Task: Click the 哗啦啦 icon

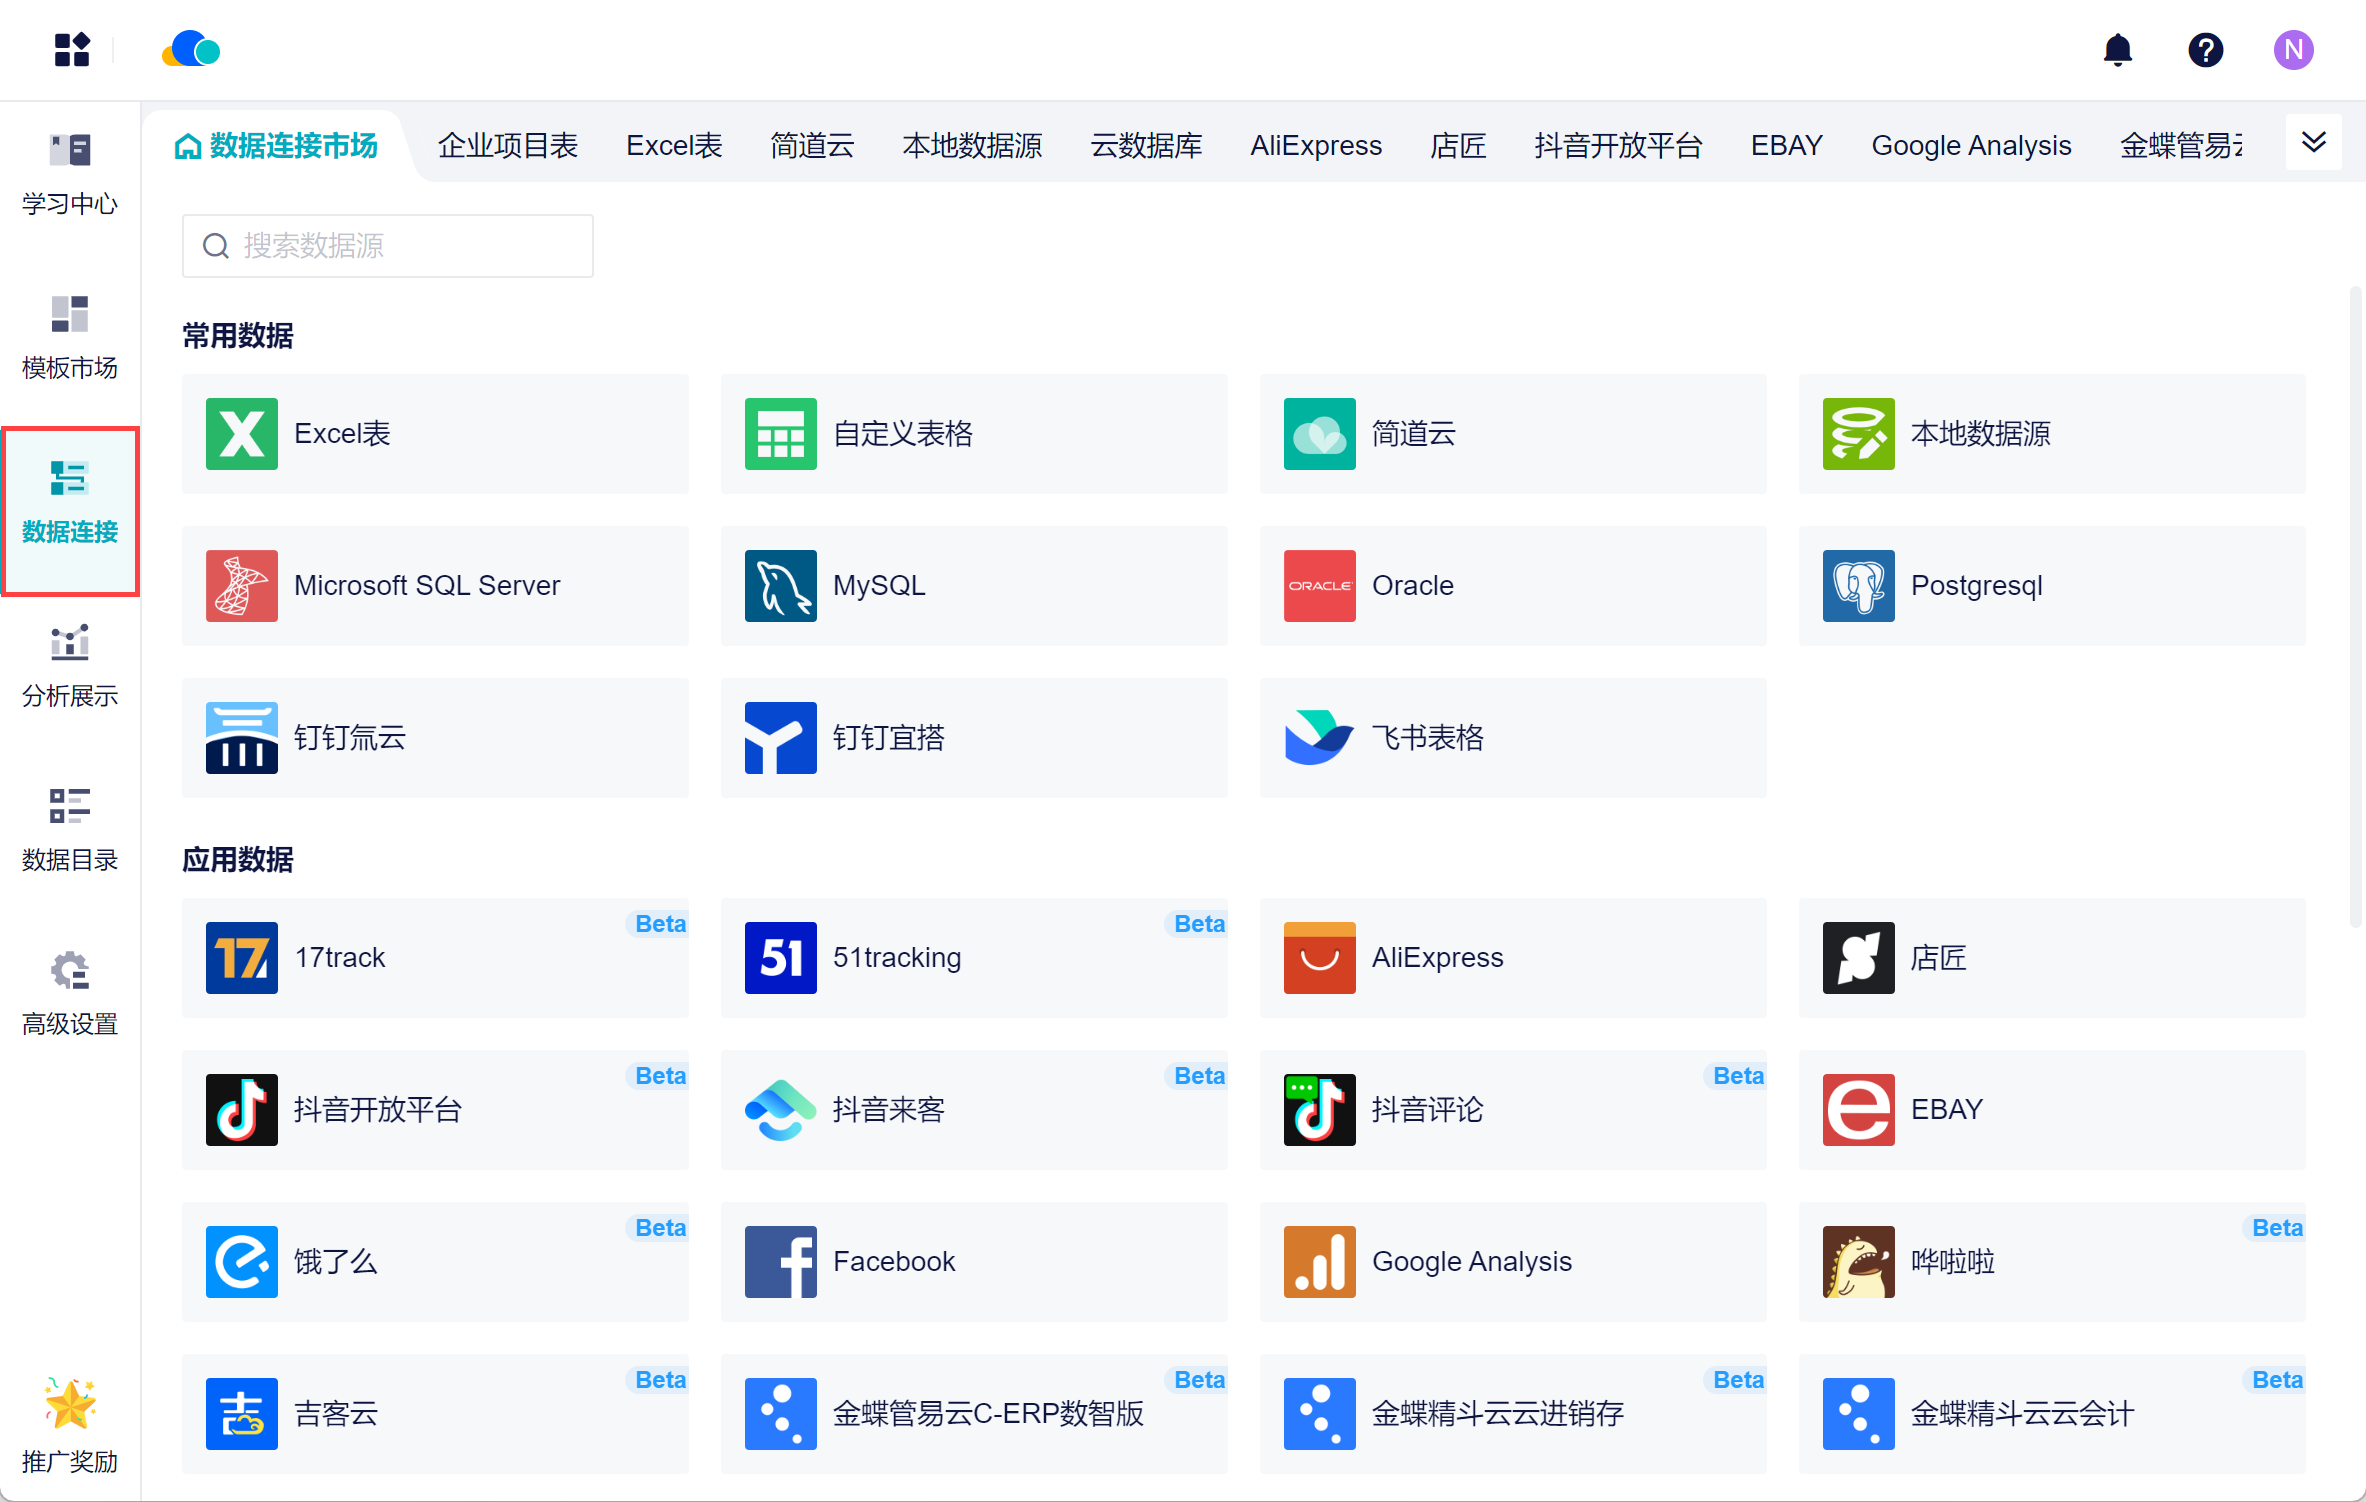Action: (x=1859, y=1262)
